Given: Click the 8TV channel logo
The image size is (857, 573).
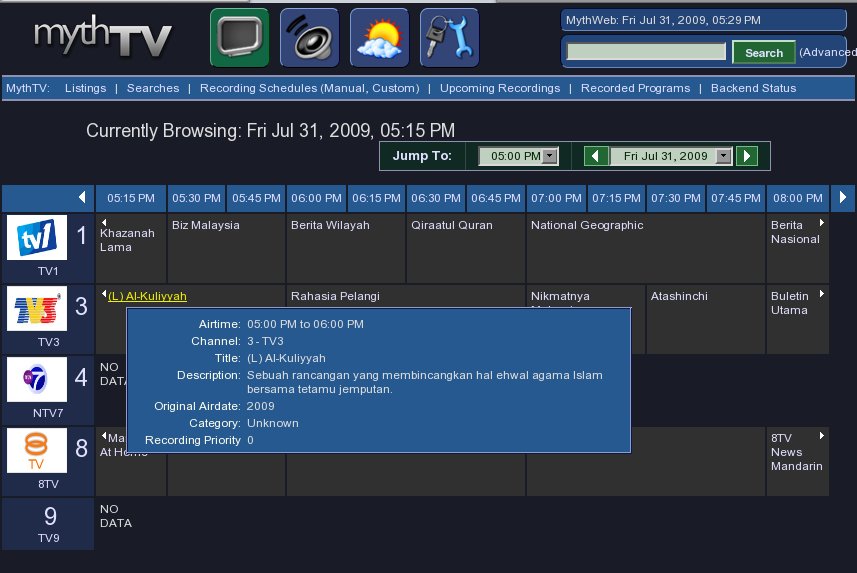Looking at the screenshot, I should click(x=37, y=451).
